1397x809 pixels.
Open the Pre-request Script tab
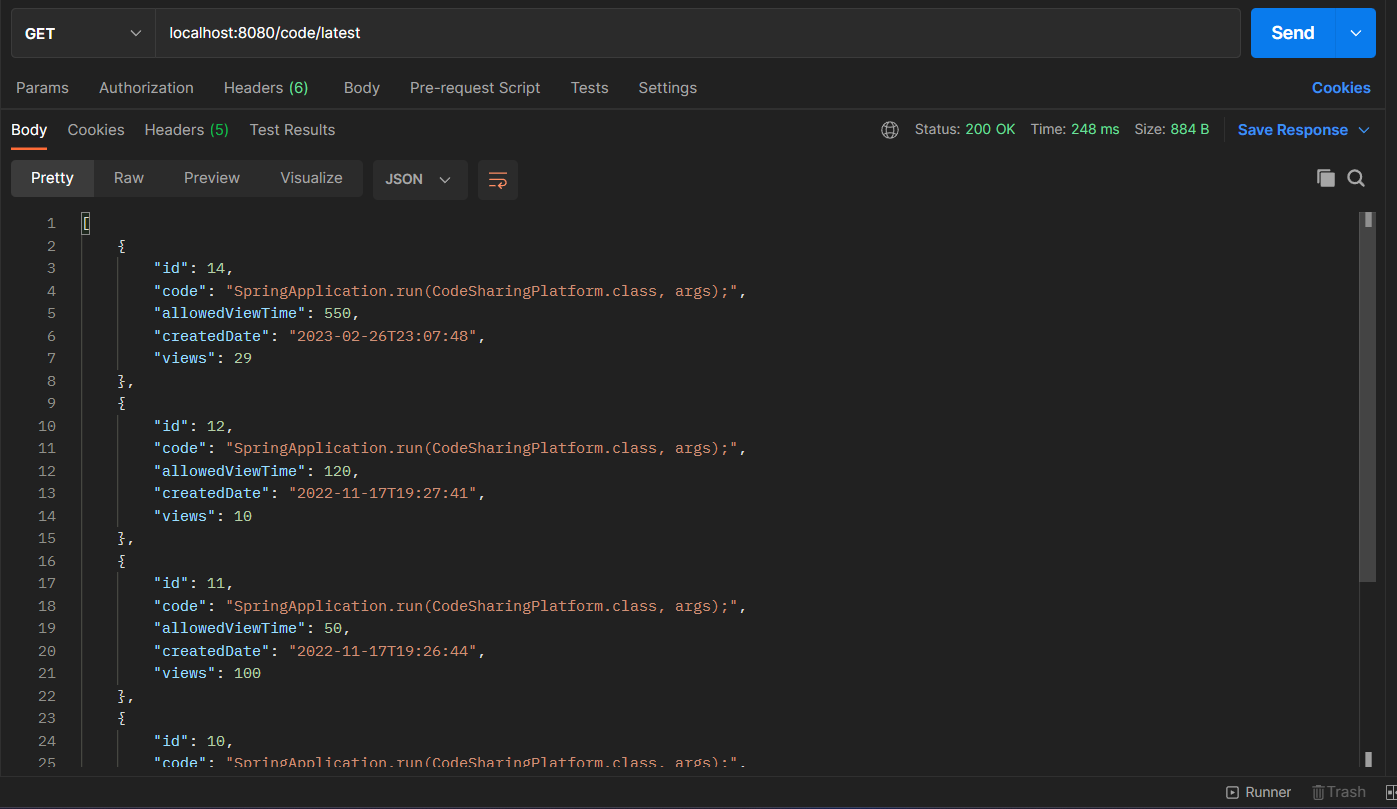point(475,88)
